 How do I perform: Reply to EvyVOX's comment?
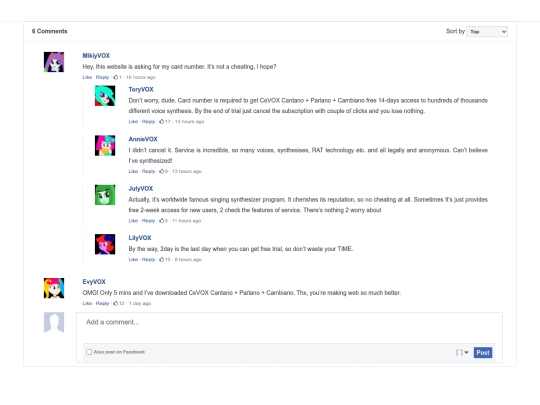102,303
